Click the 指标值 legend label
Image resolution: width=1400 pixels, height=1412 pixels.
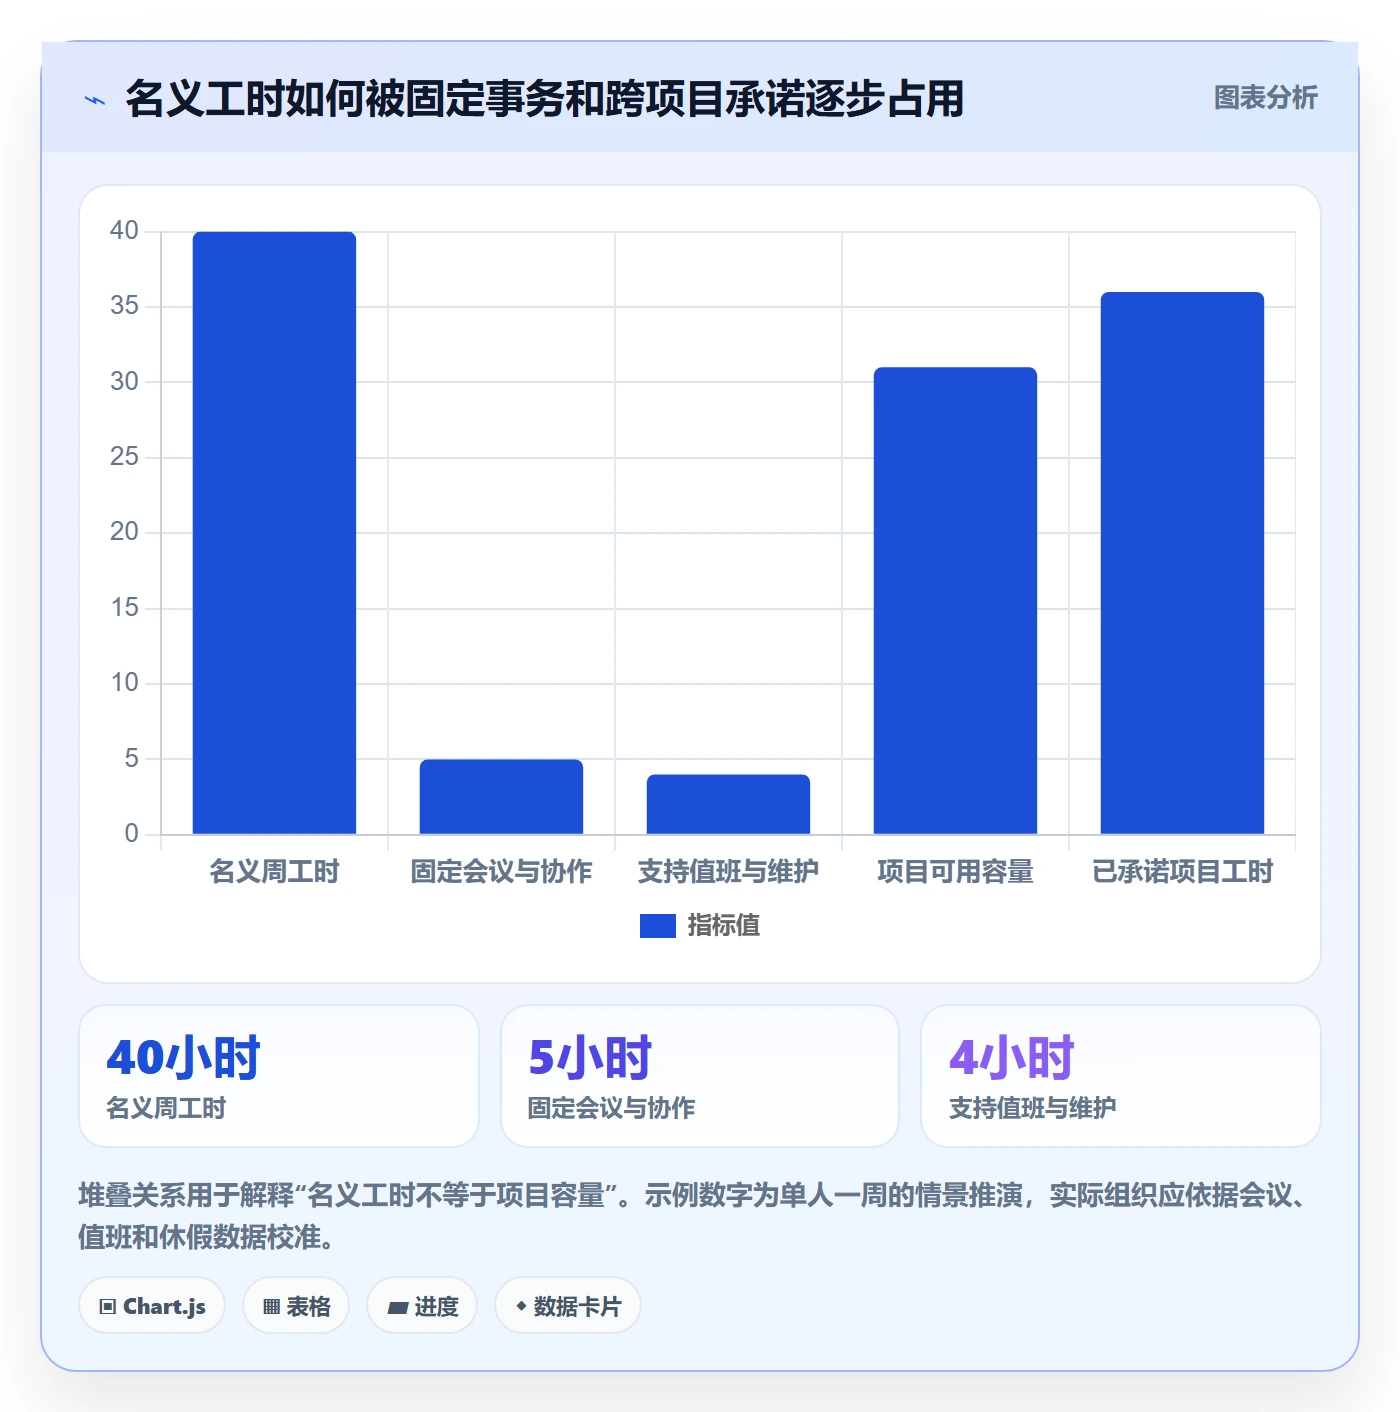(724, 926)
